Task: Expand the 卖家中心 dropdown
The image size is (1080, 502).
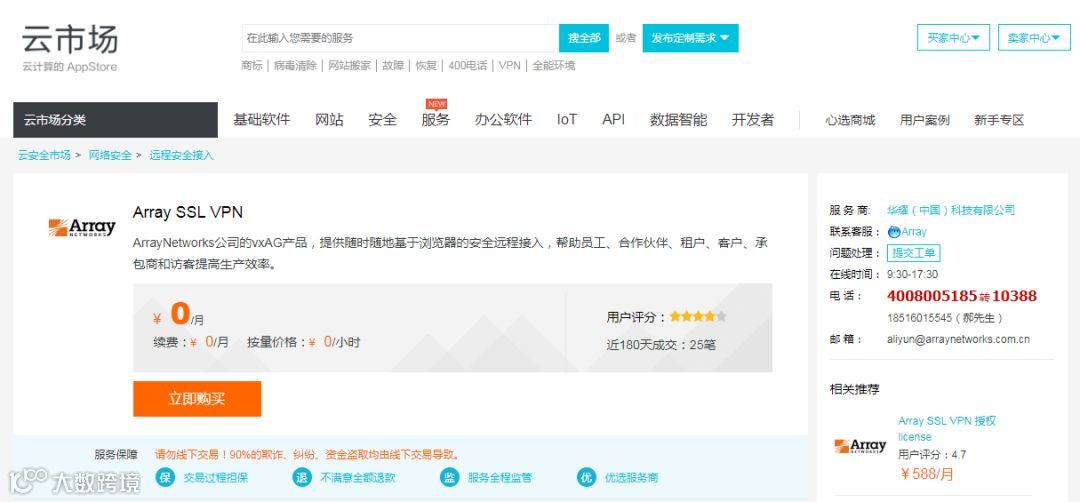Action: coord(1034,38)
